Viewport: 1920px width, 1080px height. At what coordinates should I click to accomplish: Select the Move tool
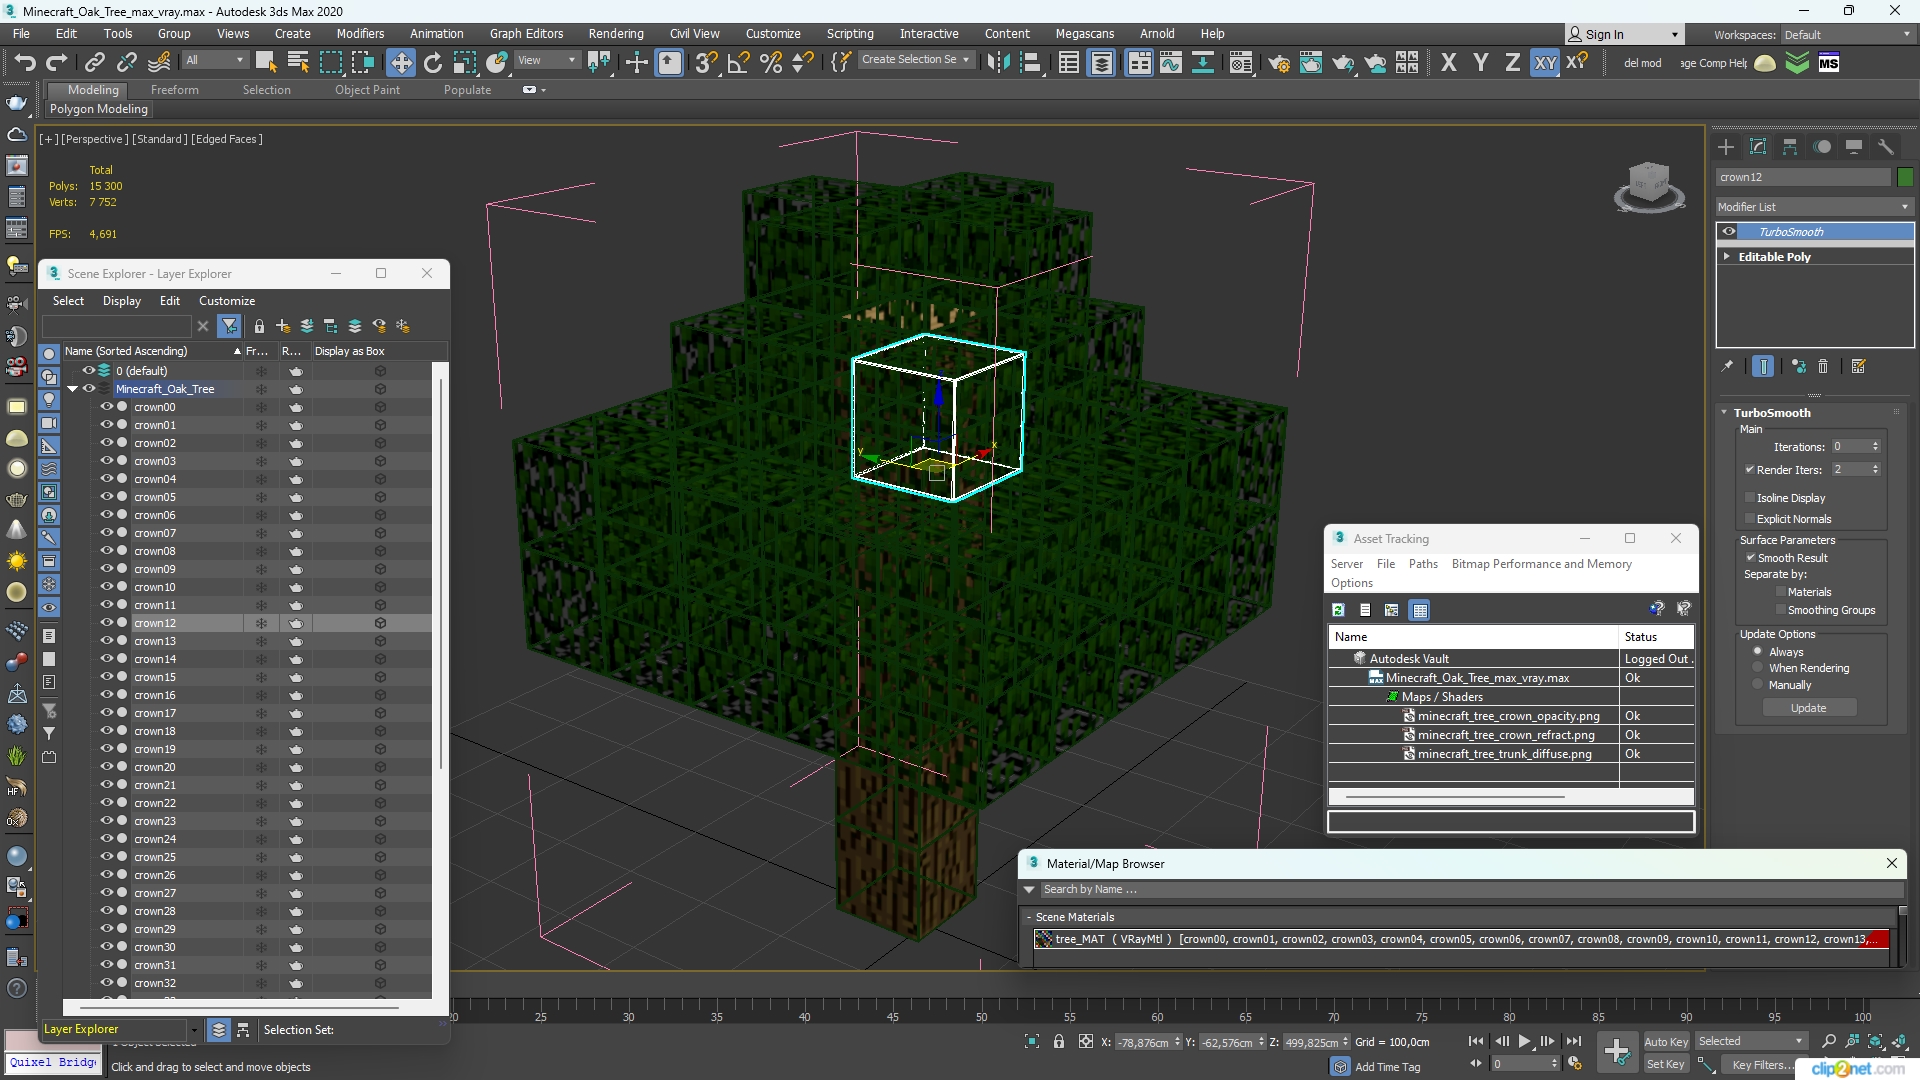(400, 62)
